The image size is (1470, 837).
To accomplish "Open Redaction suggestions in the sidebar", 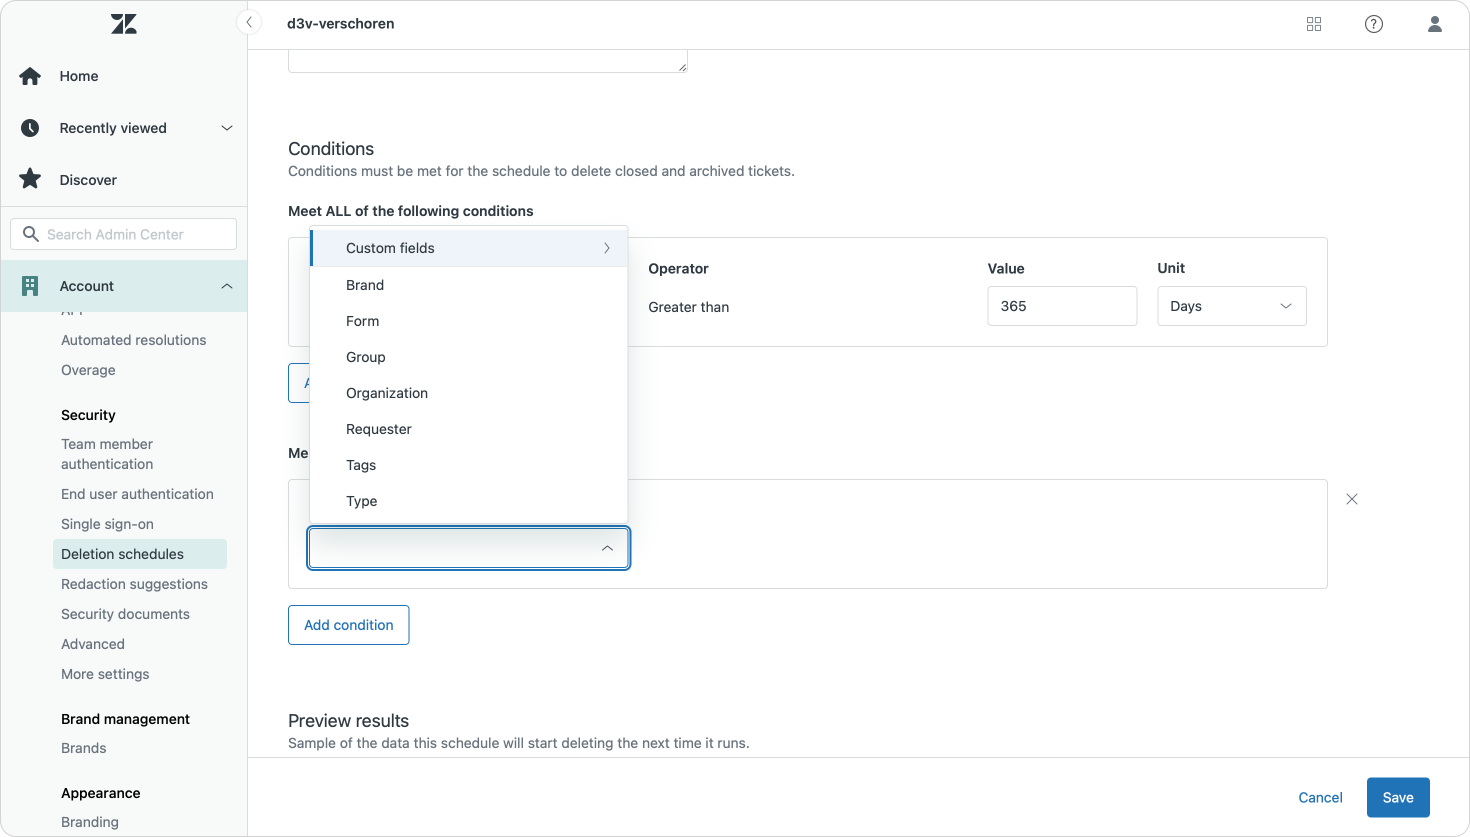I will point(134,584).
